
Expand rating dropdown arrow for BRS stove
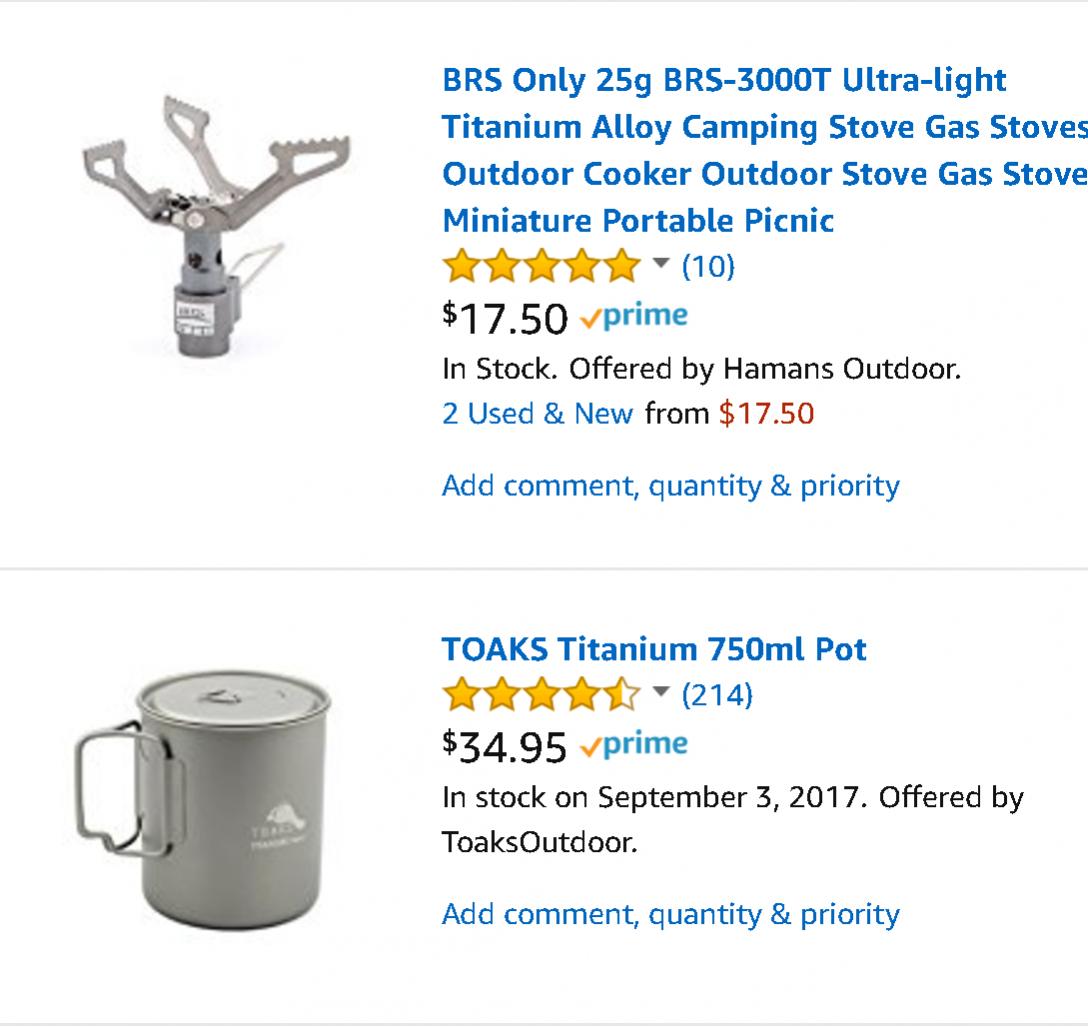(x=661, y=263)
